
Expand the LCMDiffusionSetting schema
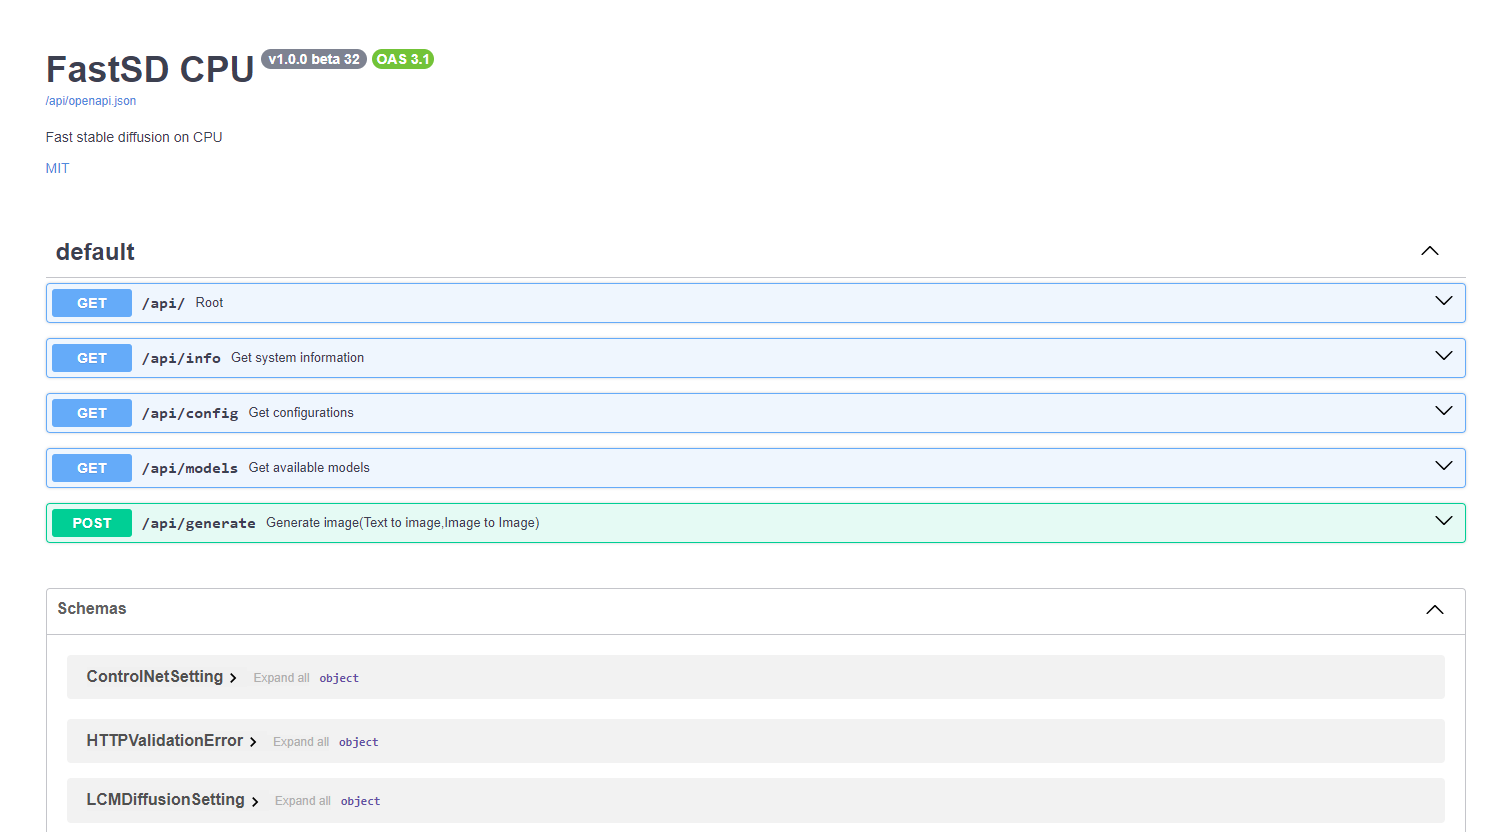tap(255, 800)
